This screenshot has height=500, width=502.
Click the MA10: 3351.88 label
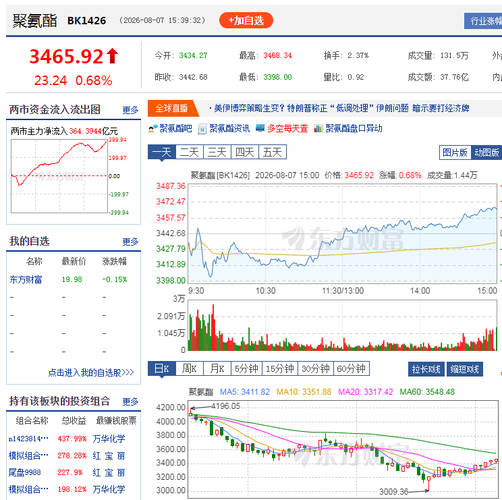coord(304,392)
